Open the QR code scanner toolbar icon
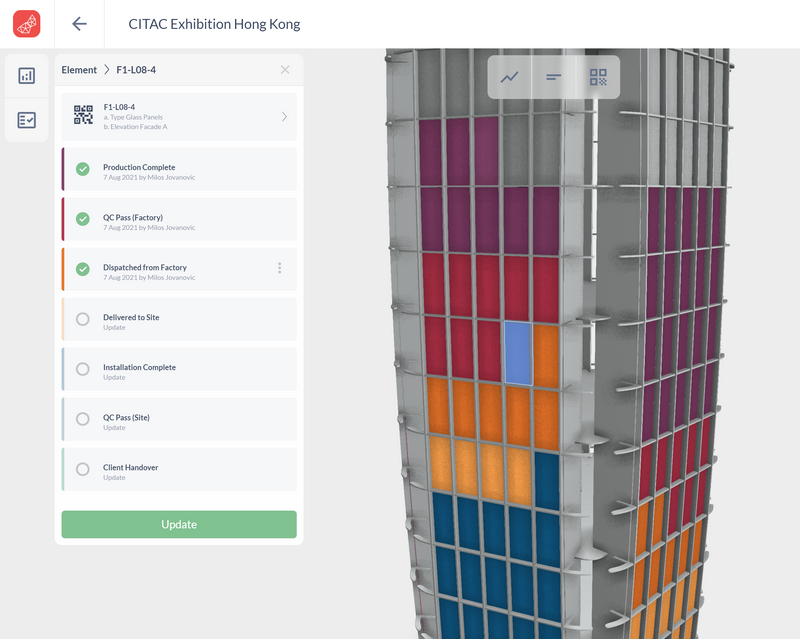The height and width of the screenshot is (639, 800). [598, 77]
